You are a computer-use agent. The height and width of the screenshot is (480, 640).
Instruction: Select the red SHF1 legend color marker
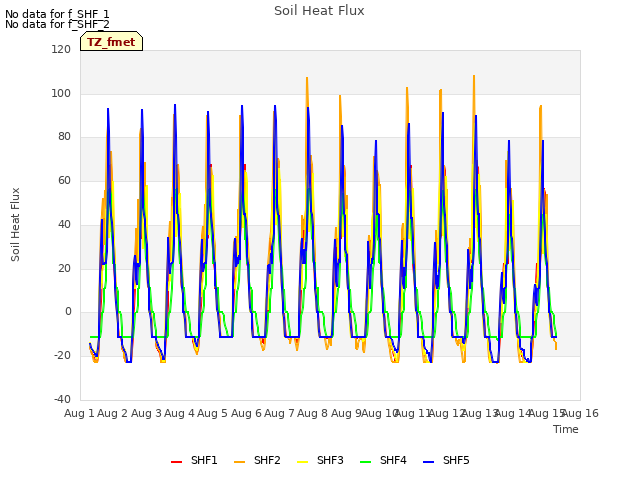point(176,462)
